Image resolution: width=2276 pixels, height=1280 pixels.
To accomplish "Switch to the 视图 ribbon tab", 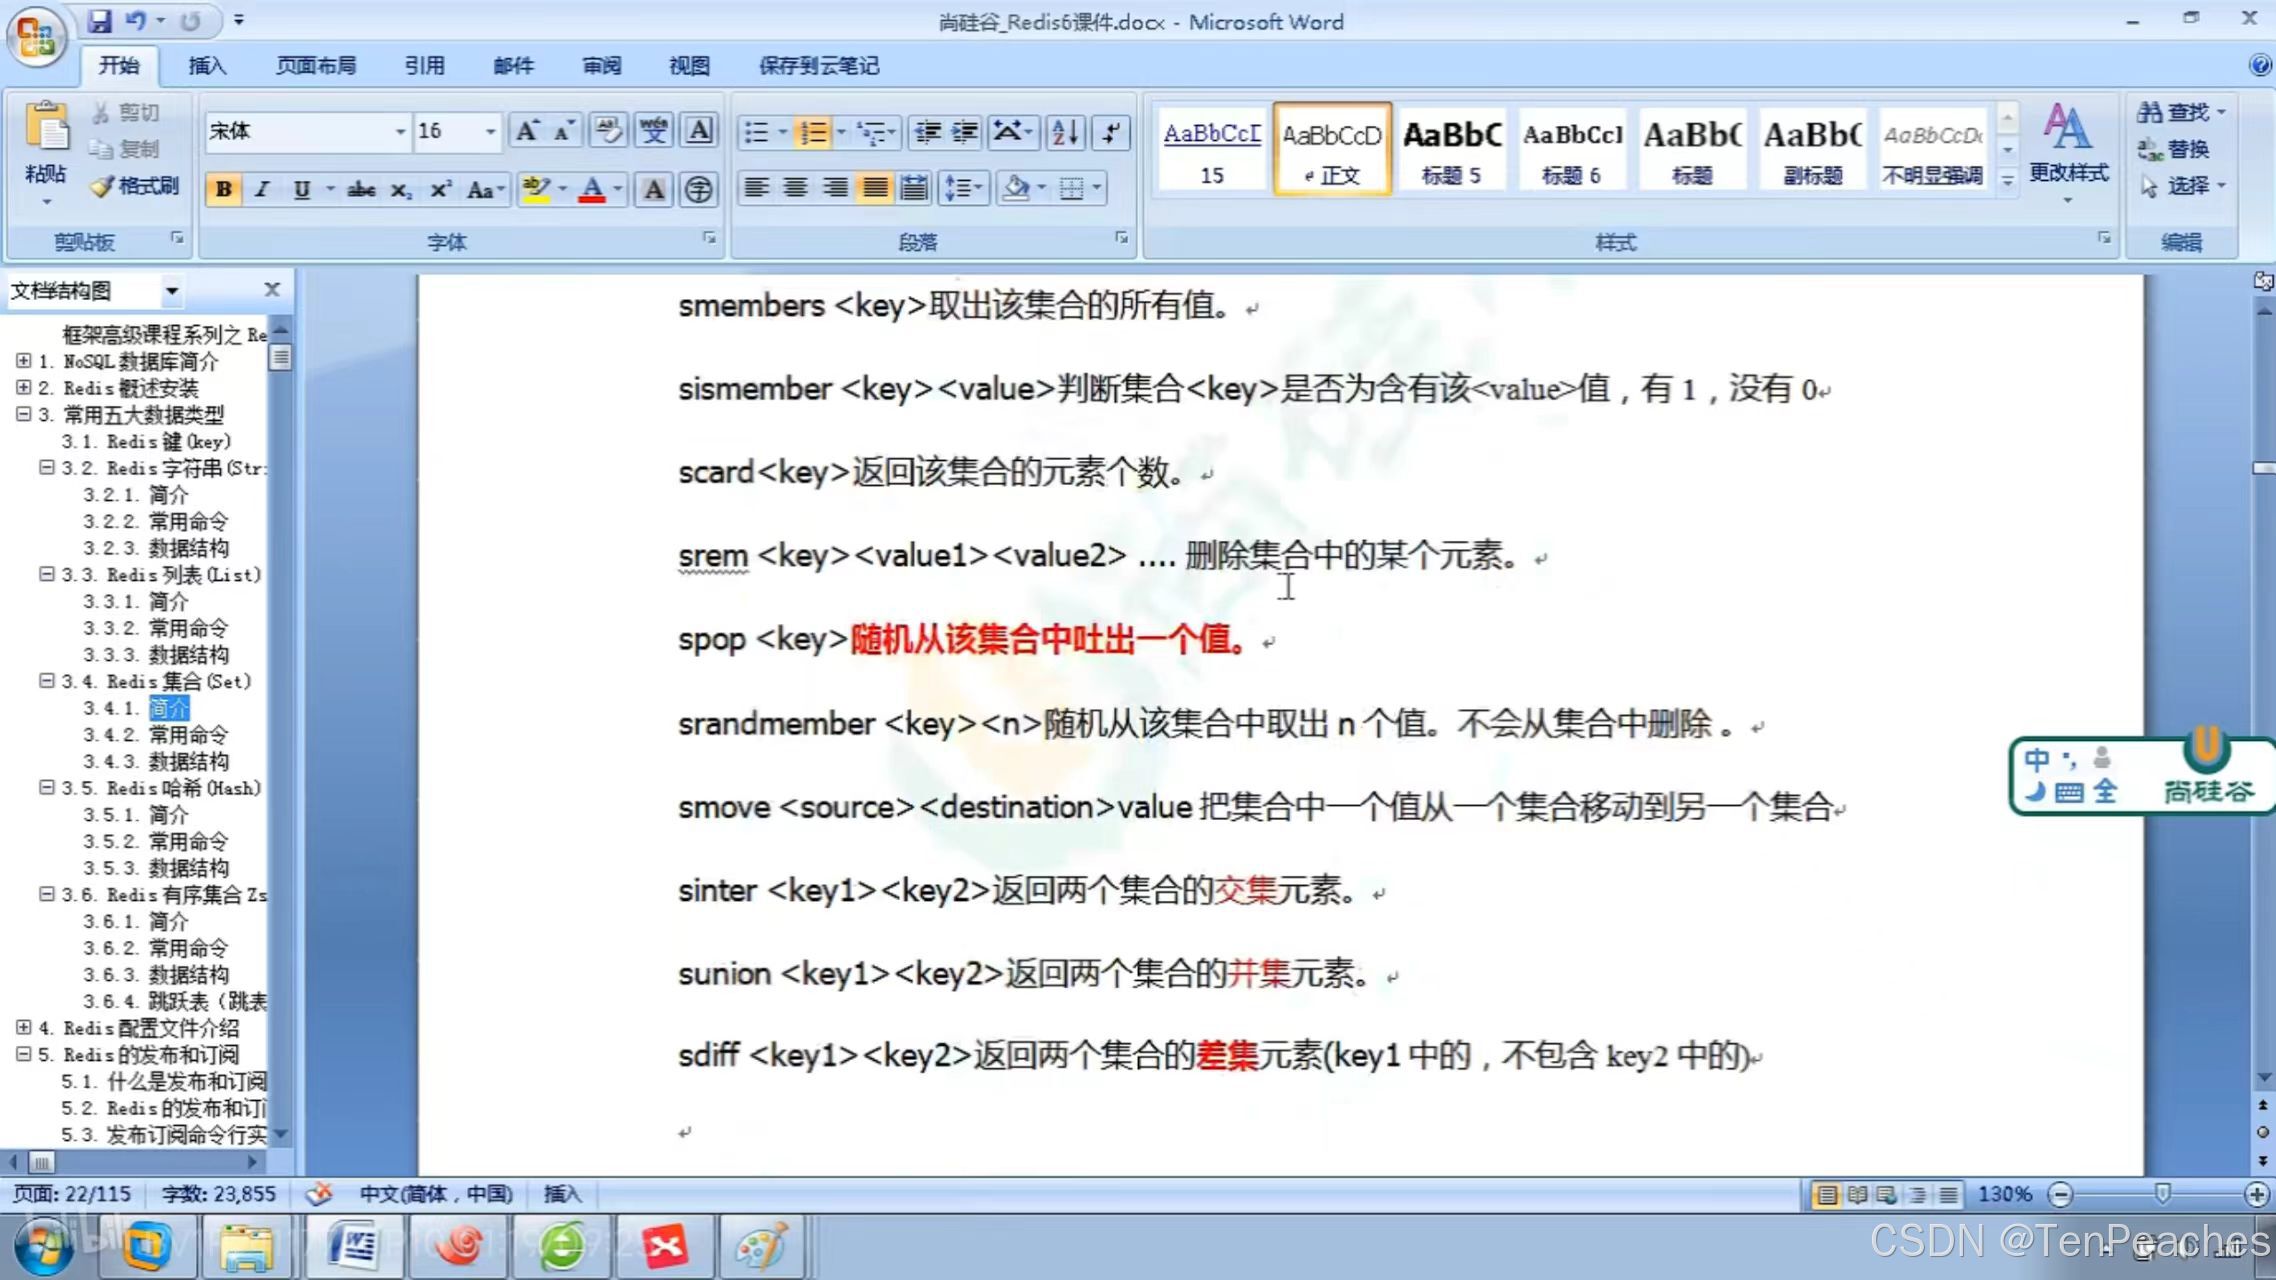I will [x=689, y=66].
